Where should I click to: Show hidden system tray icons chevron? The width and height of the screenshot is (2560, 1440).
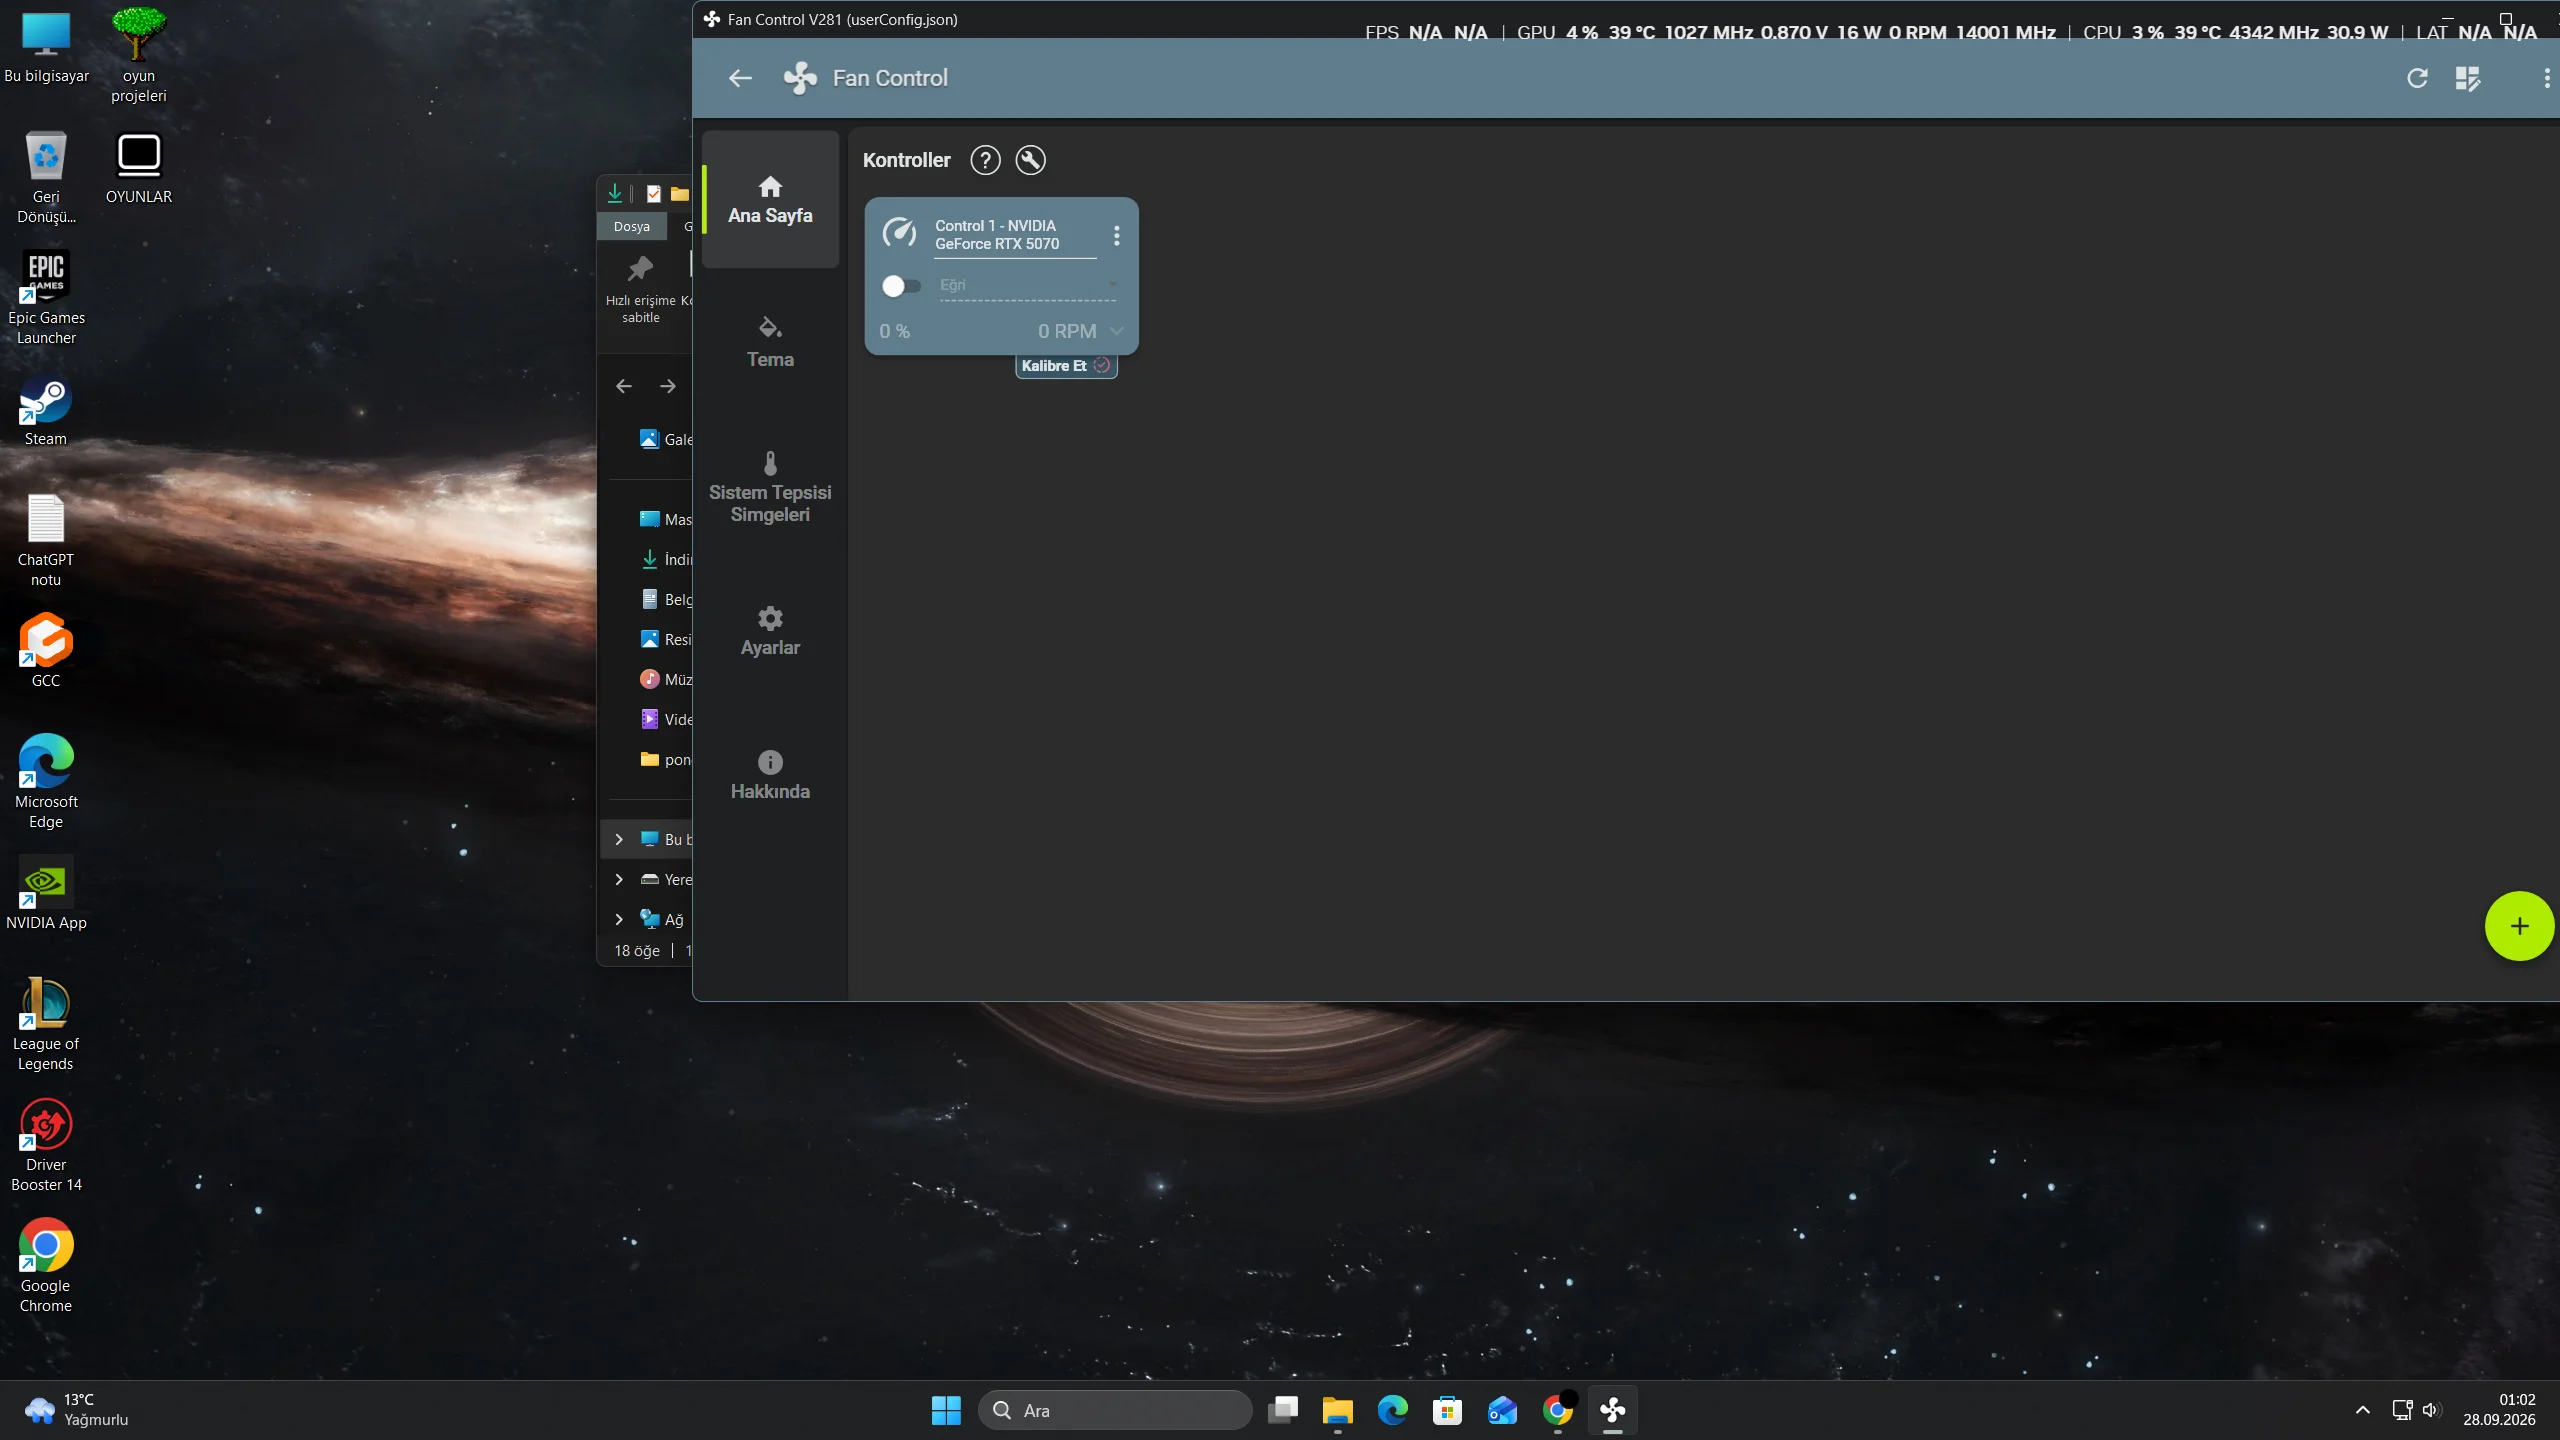pyautogui.click(x=2363, y=1410)
